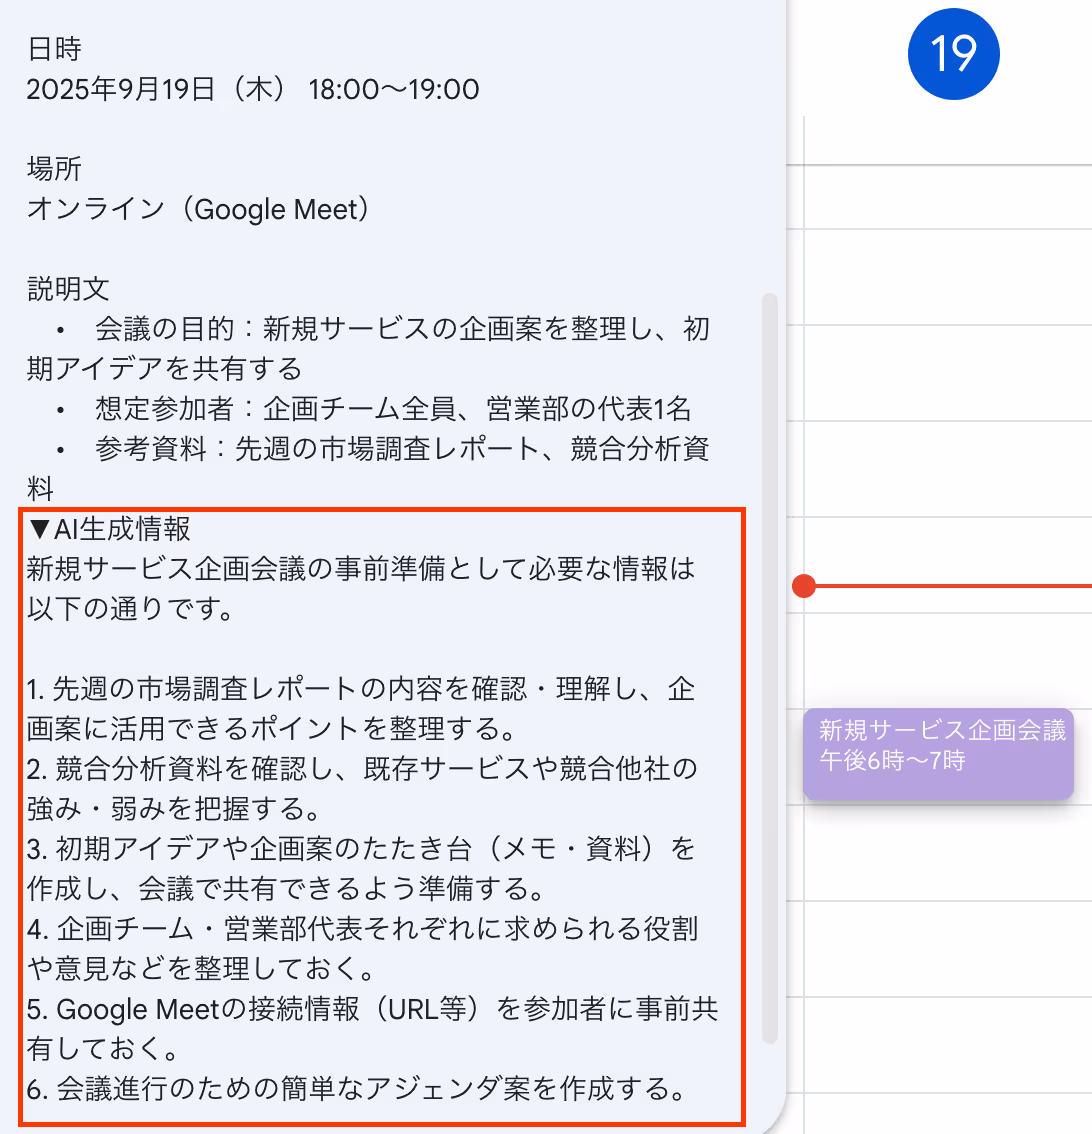Viewport: 1092px width, 1134px height.
Task: Open the 新規サービス企画会議 calendar event
Action: tap(938, 754)
